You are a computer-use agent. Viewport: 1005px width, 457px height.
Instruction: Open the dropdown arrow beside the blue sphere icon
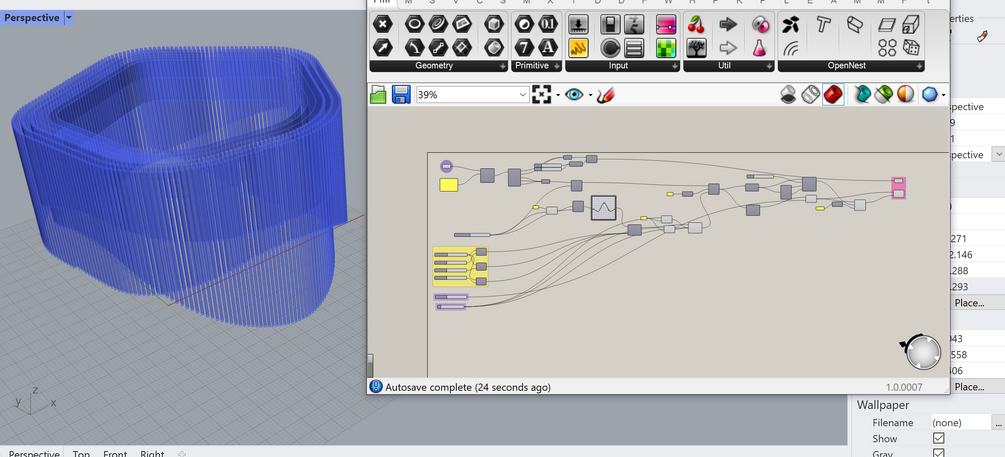(x=943, y=96)
